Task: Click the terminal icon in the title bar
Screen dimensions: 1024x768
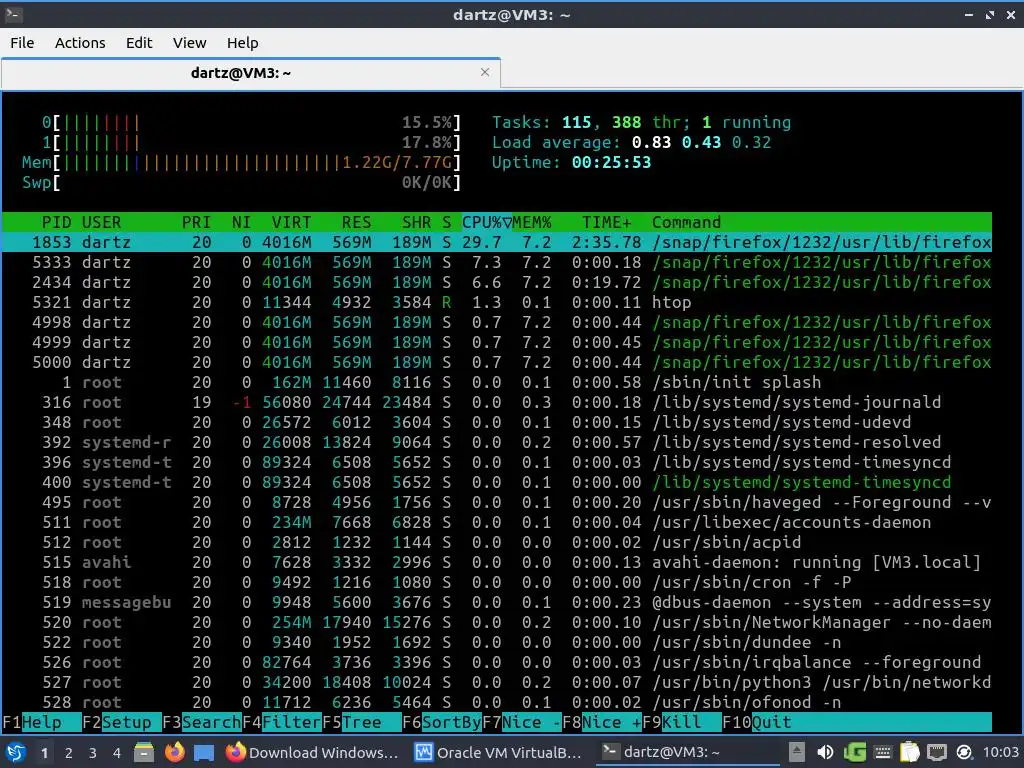Action: pyautogui.click(x=14, y=14)
